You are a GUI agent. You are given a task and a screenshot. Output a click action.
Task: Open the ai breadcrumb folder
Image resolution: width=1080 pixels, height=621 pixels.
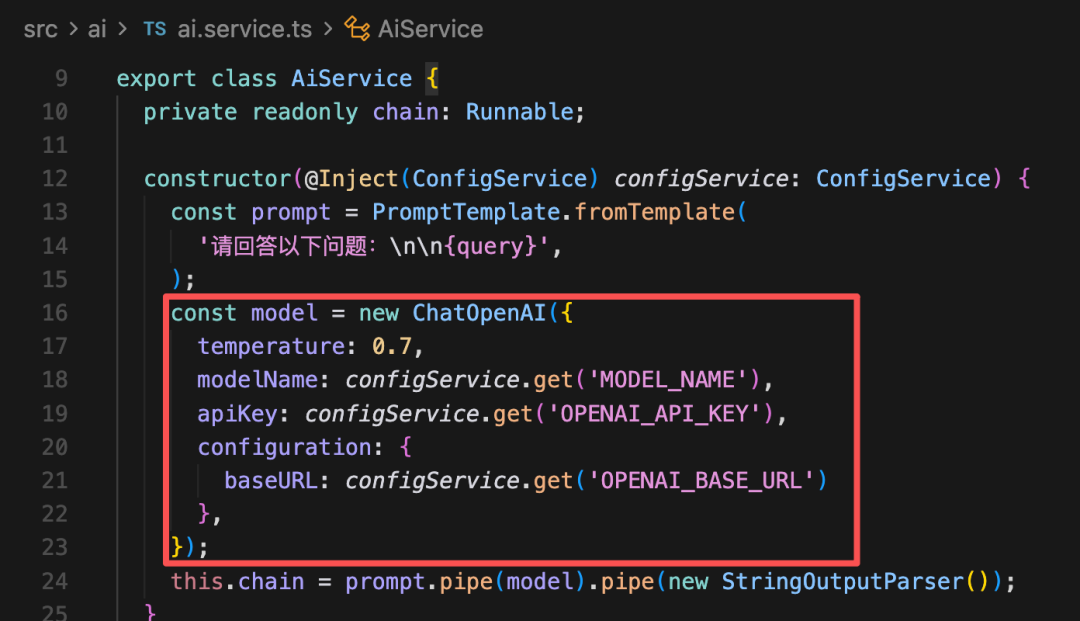coord(97,29)
